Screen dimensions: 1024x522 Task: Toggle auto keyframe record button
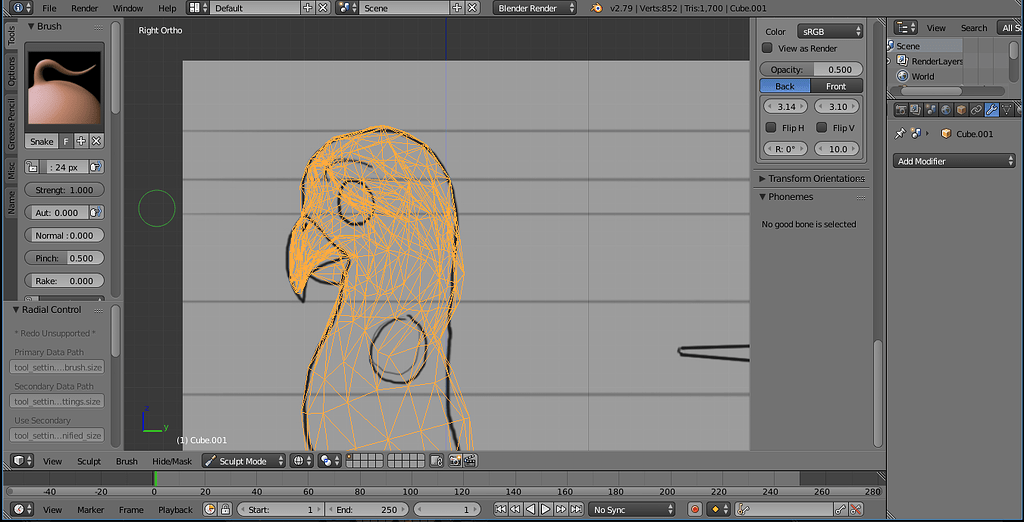(x=695, y=509)
